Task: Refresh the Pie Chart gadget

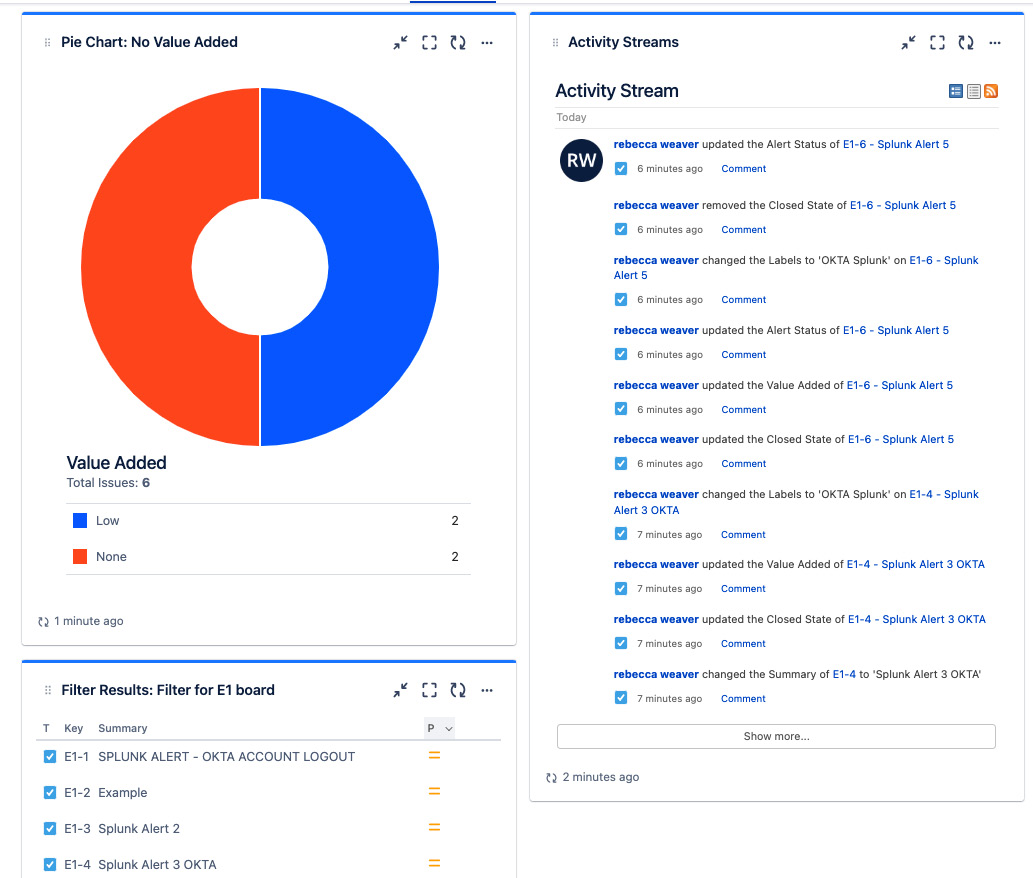Action: point(458,43)
